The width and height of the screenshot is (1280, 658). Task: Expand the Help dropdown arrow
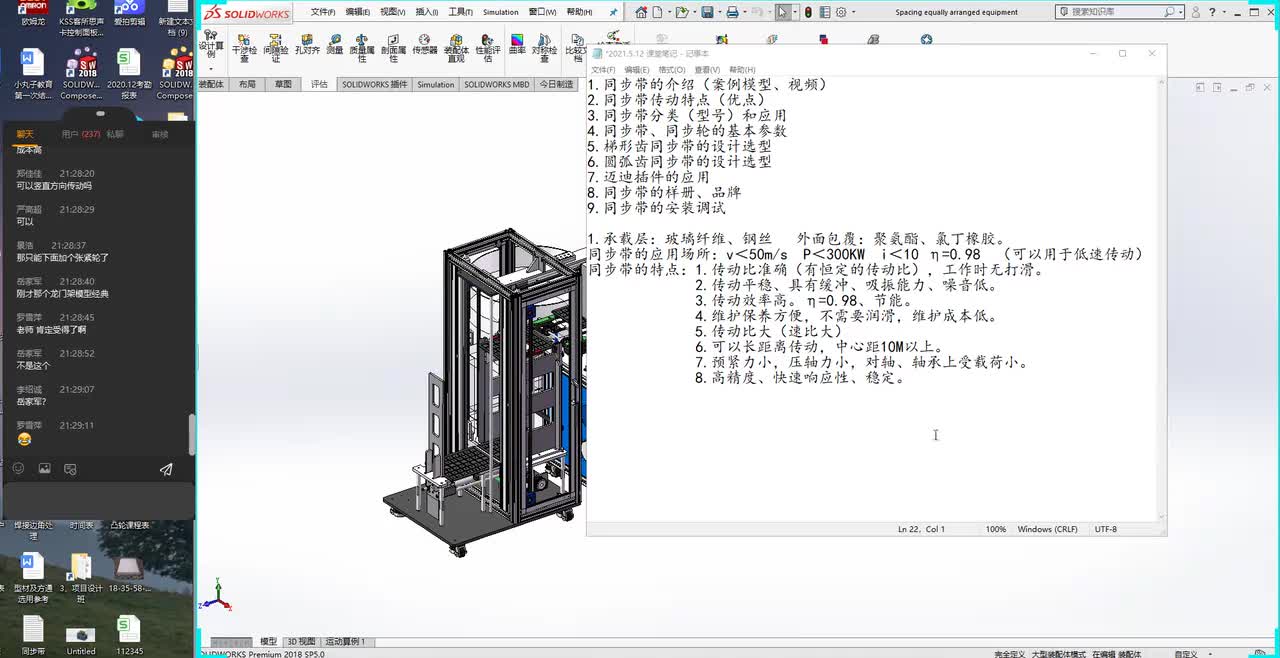click(x=1224, y=12)
